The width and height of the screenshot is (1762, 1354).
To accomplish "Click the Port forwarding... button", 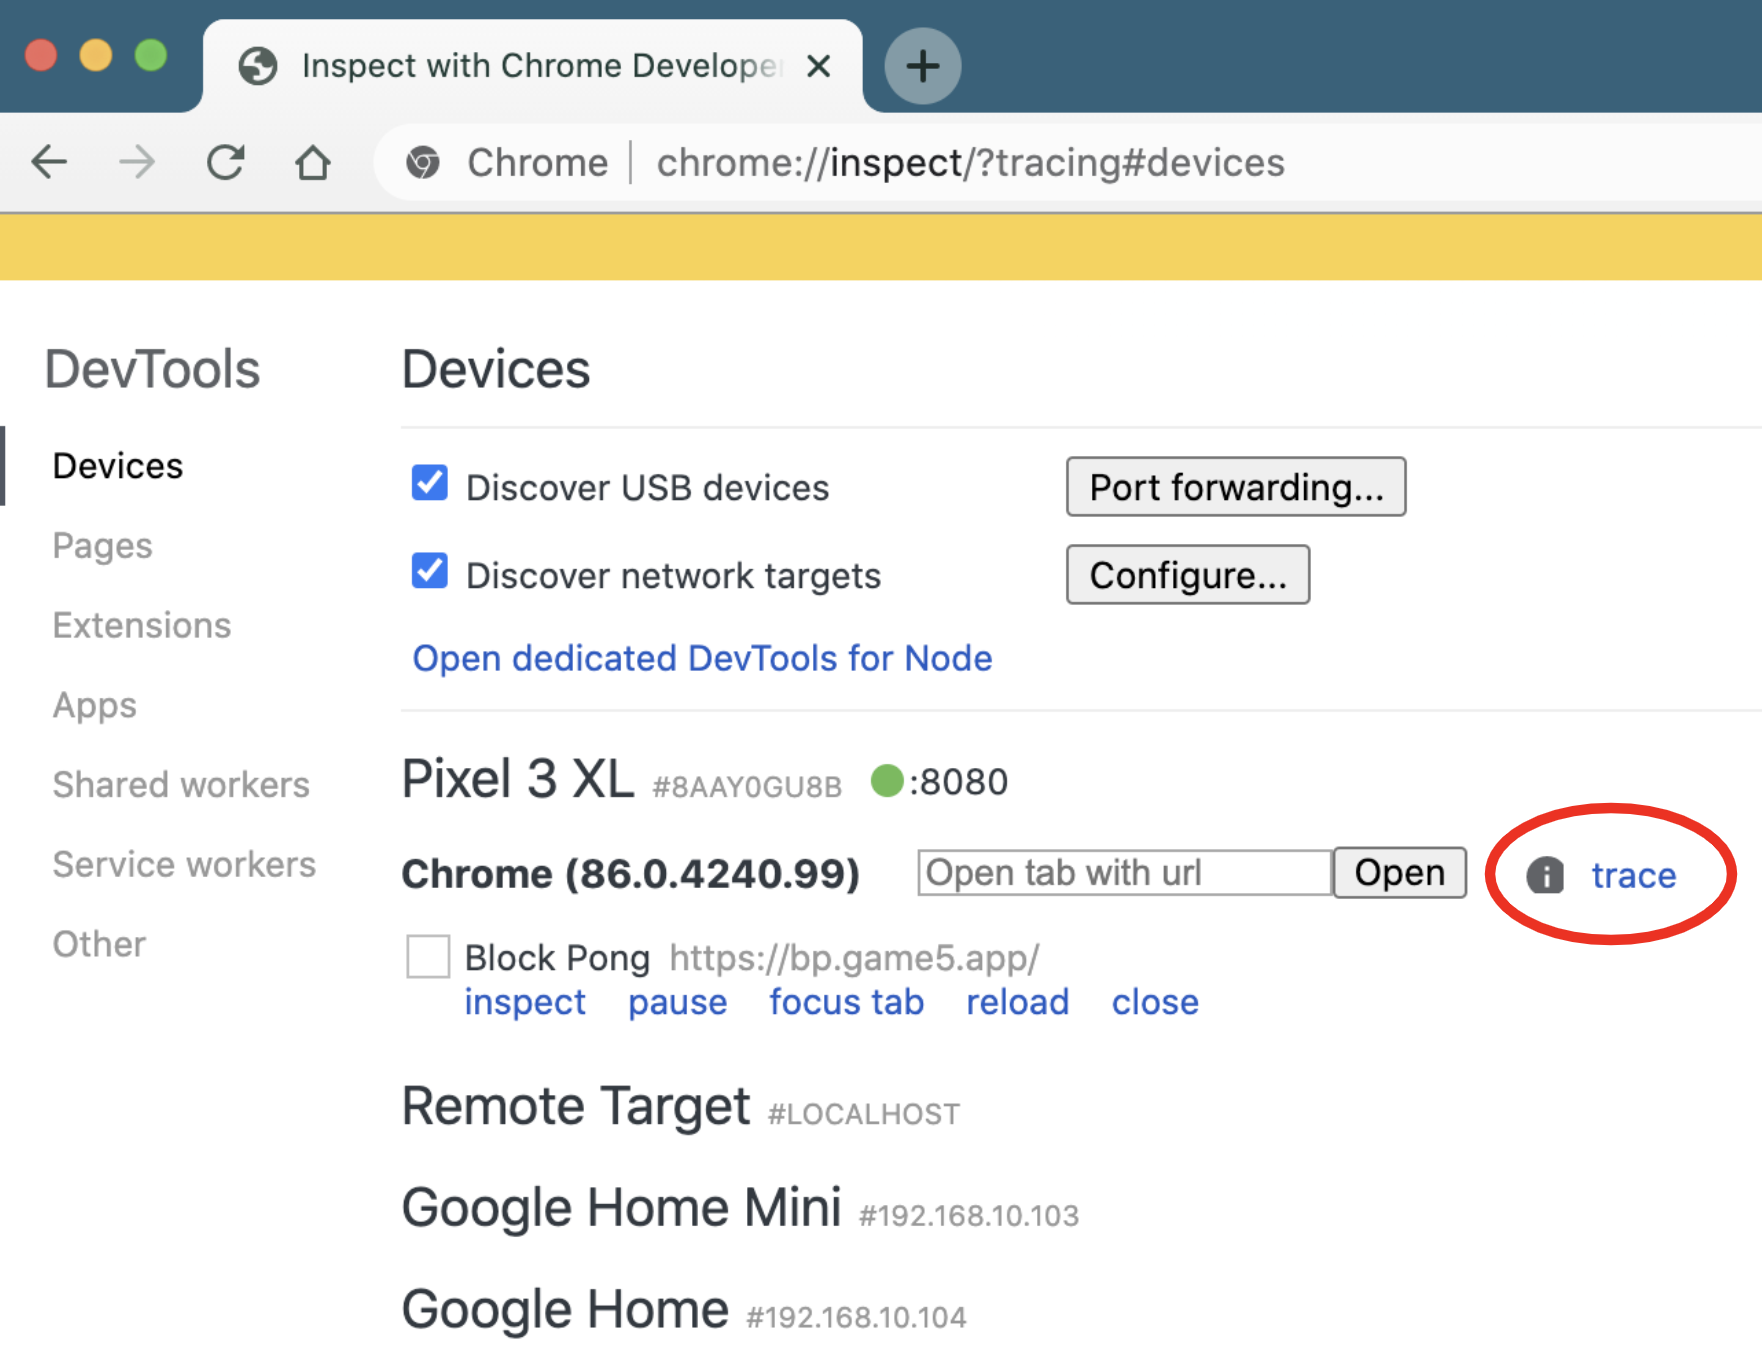I will [1236, 487].
